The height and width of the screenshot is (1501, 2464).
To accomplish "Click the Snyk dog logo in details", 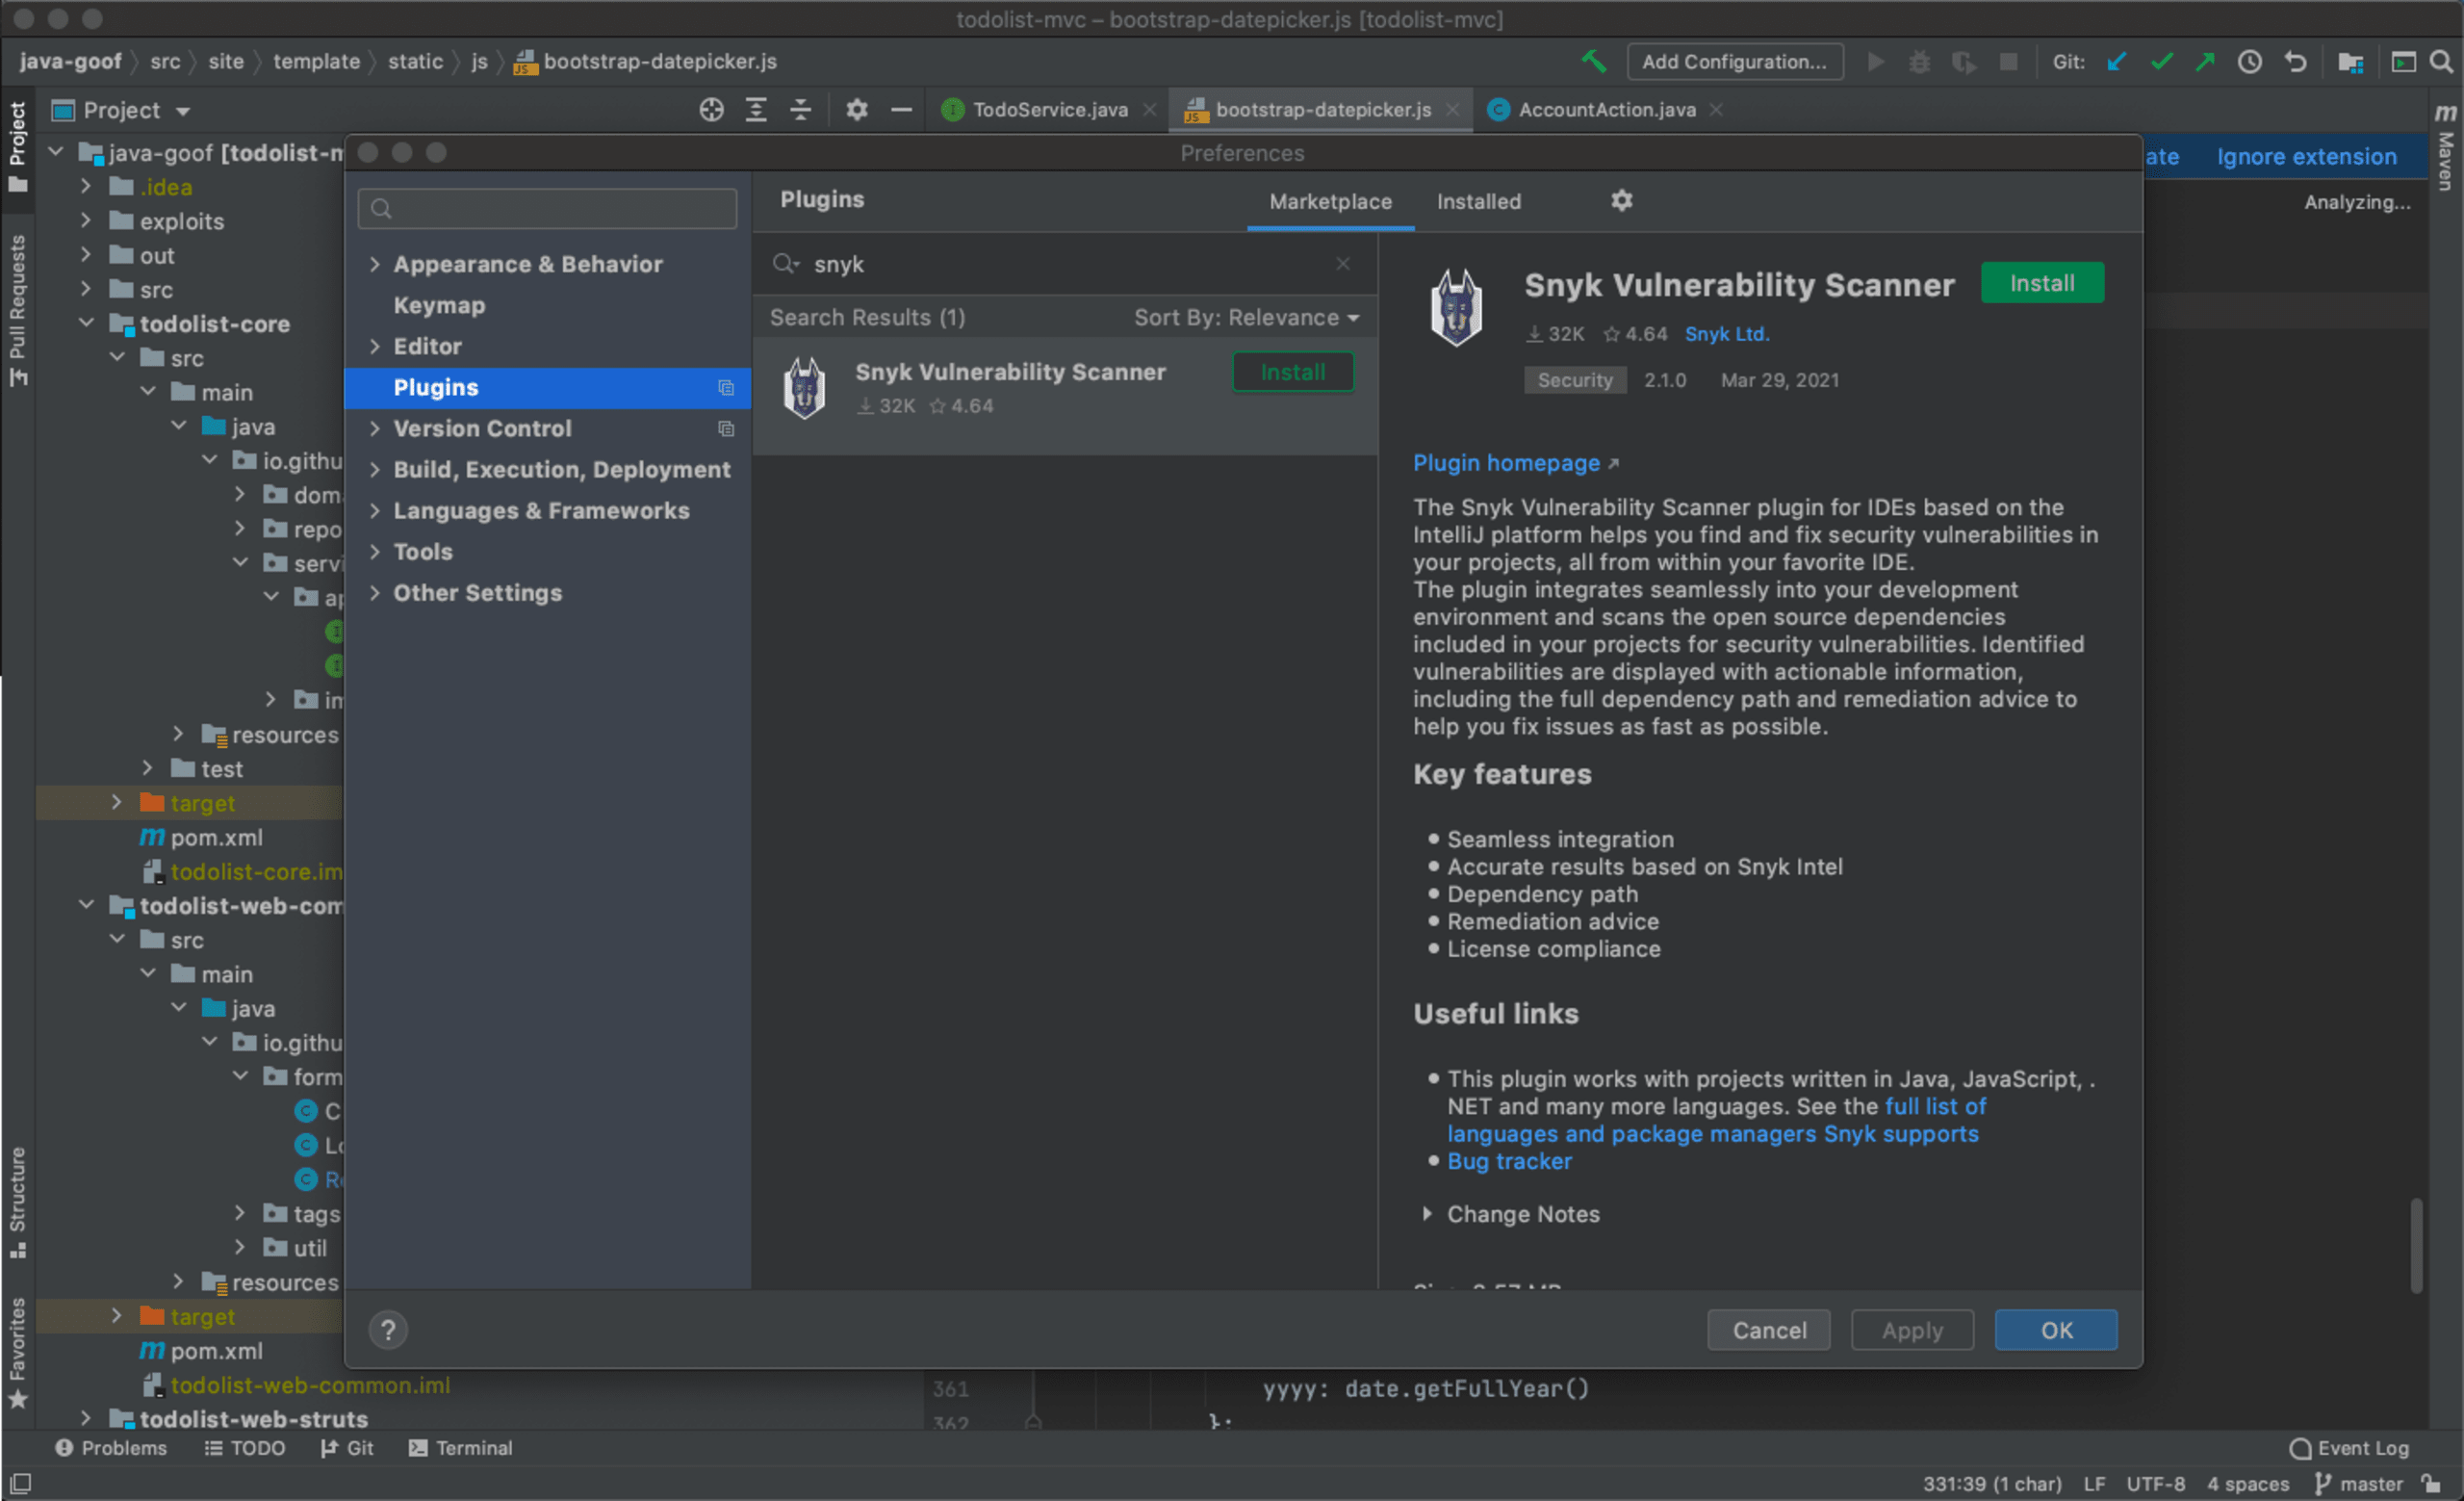I will click(1456, 308).
